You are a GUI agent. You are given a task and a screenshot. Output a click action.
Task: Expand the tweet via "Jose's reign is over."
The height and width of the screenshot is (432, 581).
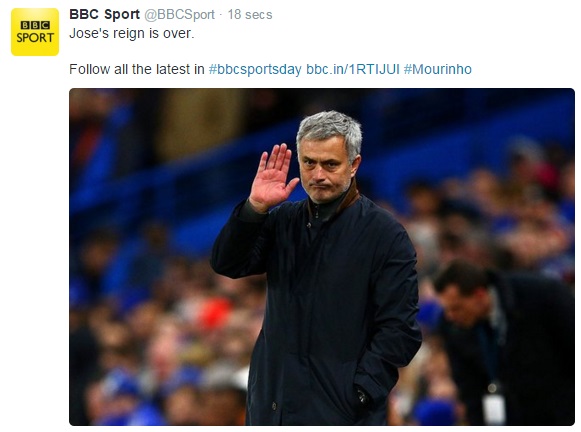[x=132, y=33]
